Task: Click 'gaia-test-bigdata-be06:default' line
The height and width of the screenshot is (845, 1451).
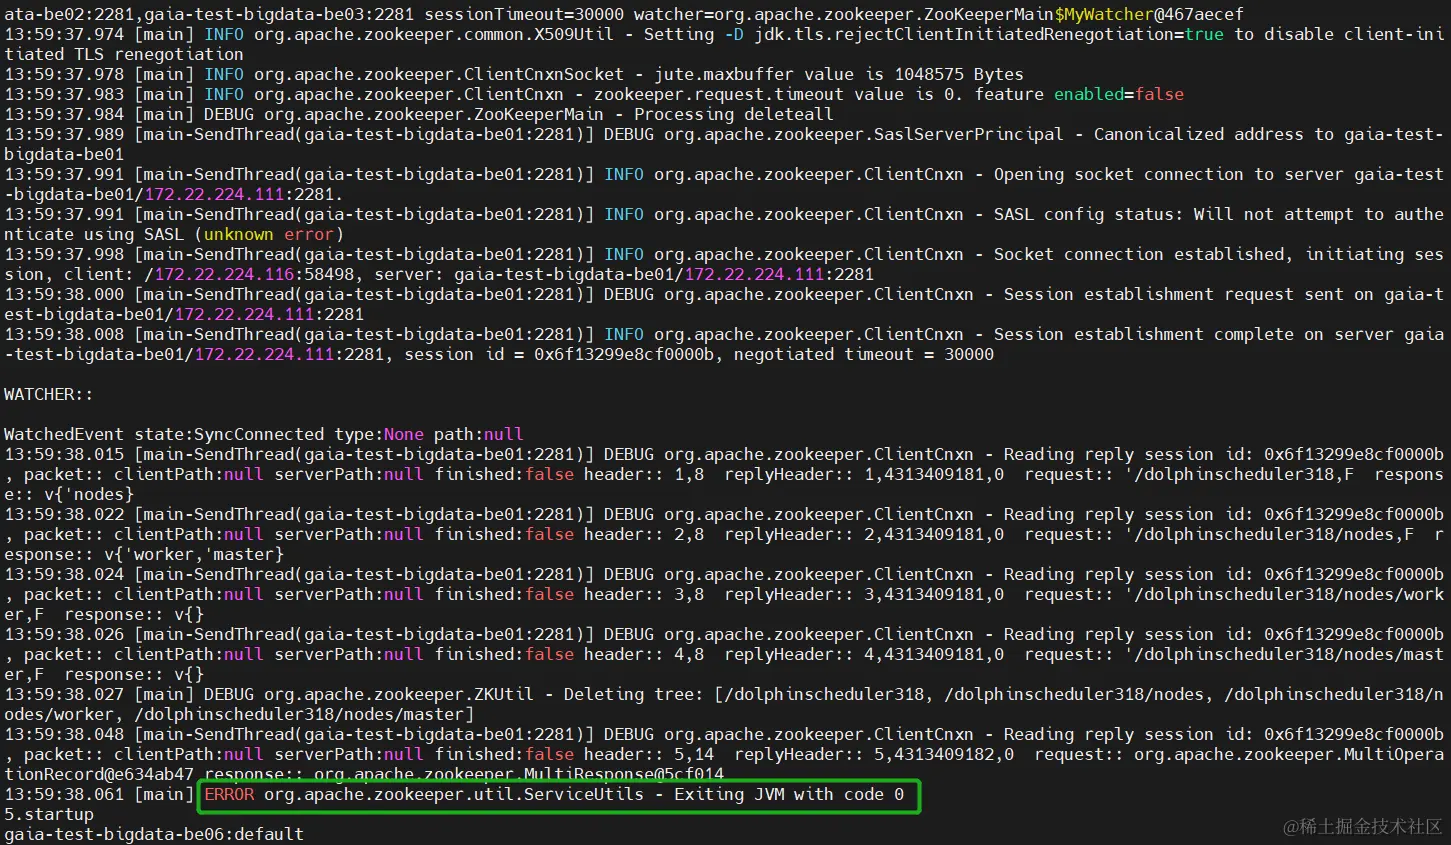Action: pos(154,834)
